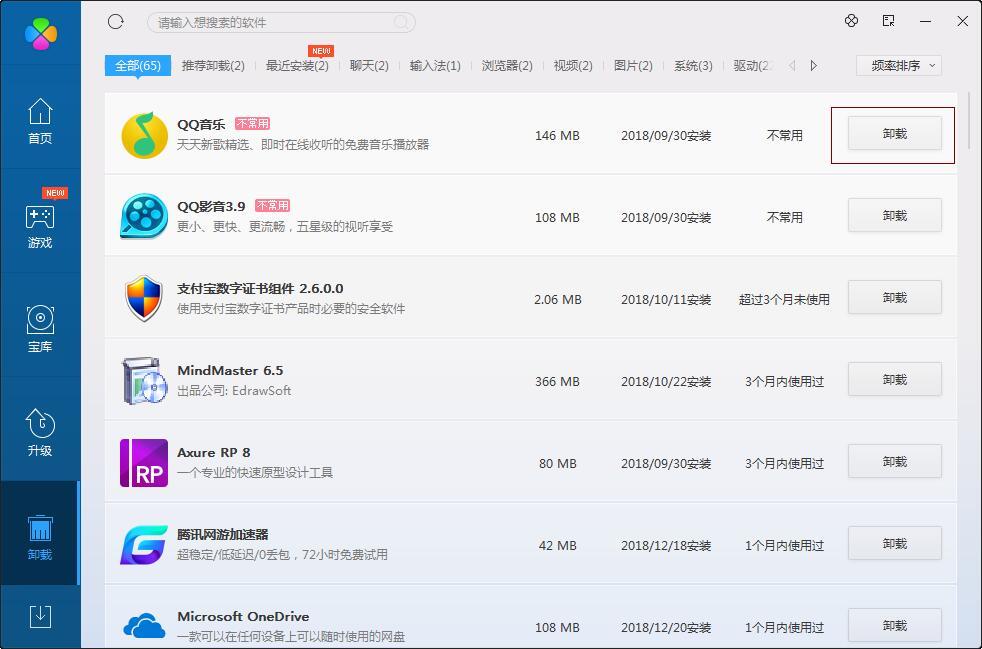This screenshot has height=649, width=982.
Task: Open the four-circle menu icon at top right
Action: [851, 21]
